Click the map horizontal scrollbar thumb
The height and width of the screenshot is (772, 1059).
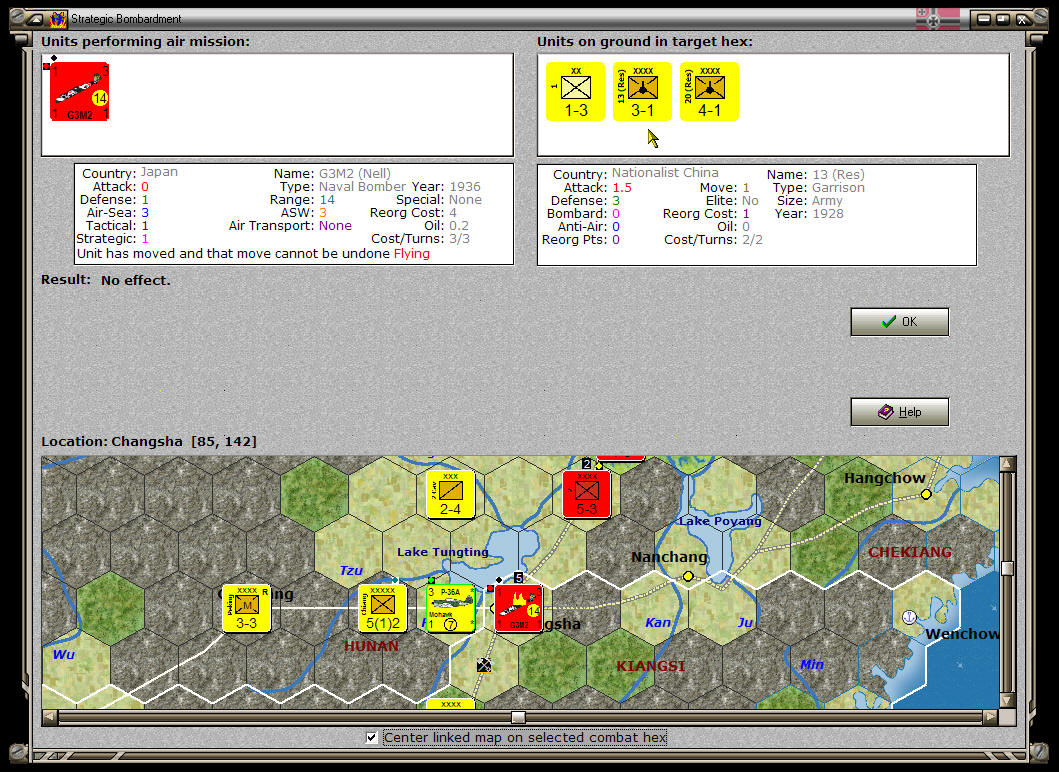click(518, 717)
